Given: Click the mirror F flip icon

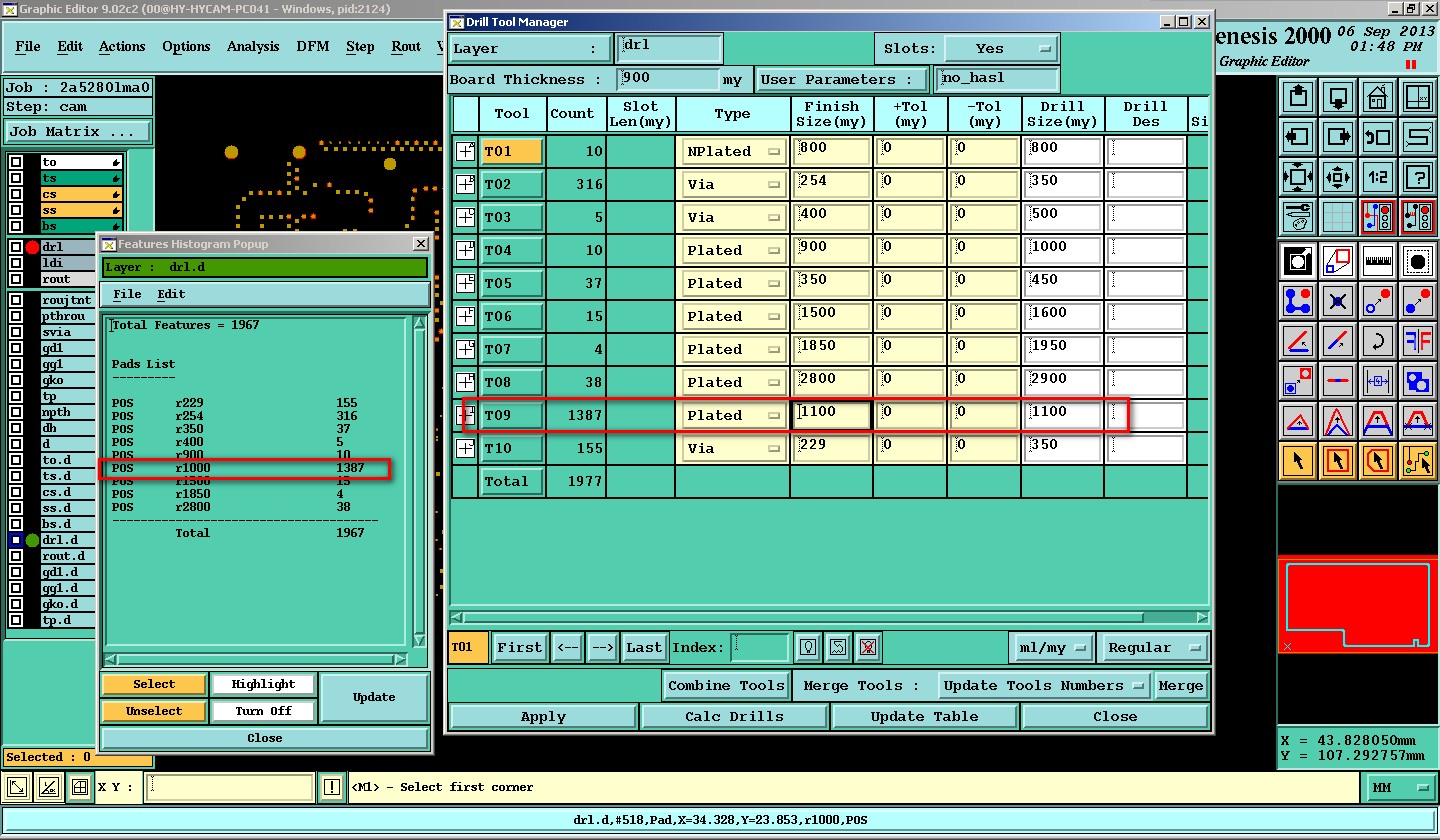Looking at the screenshot, I should [1418, 341].
